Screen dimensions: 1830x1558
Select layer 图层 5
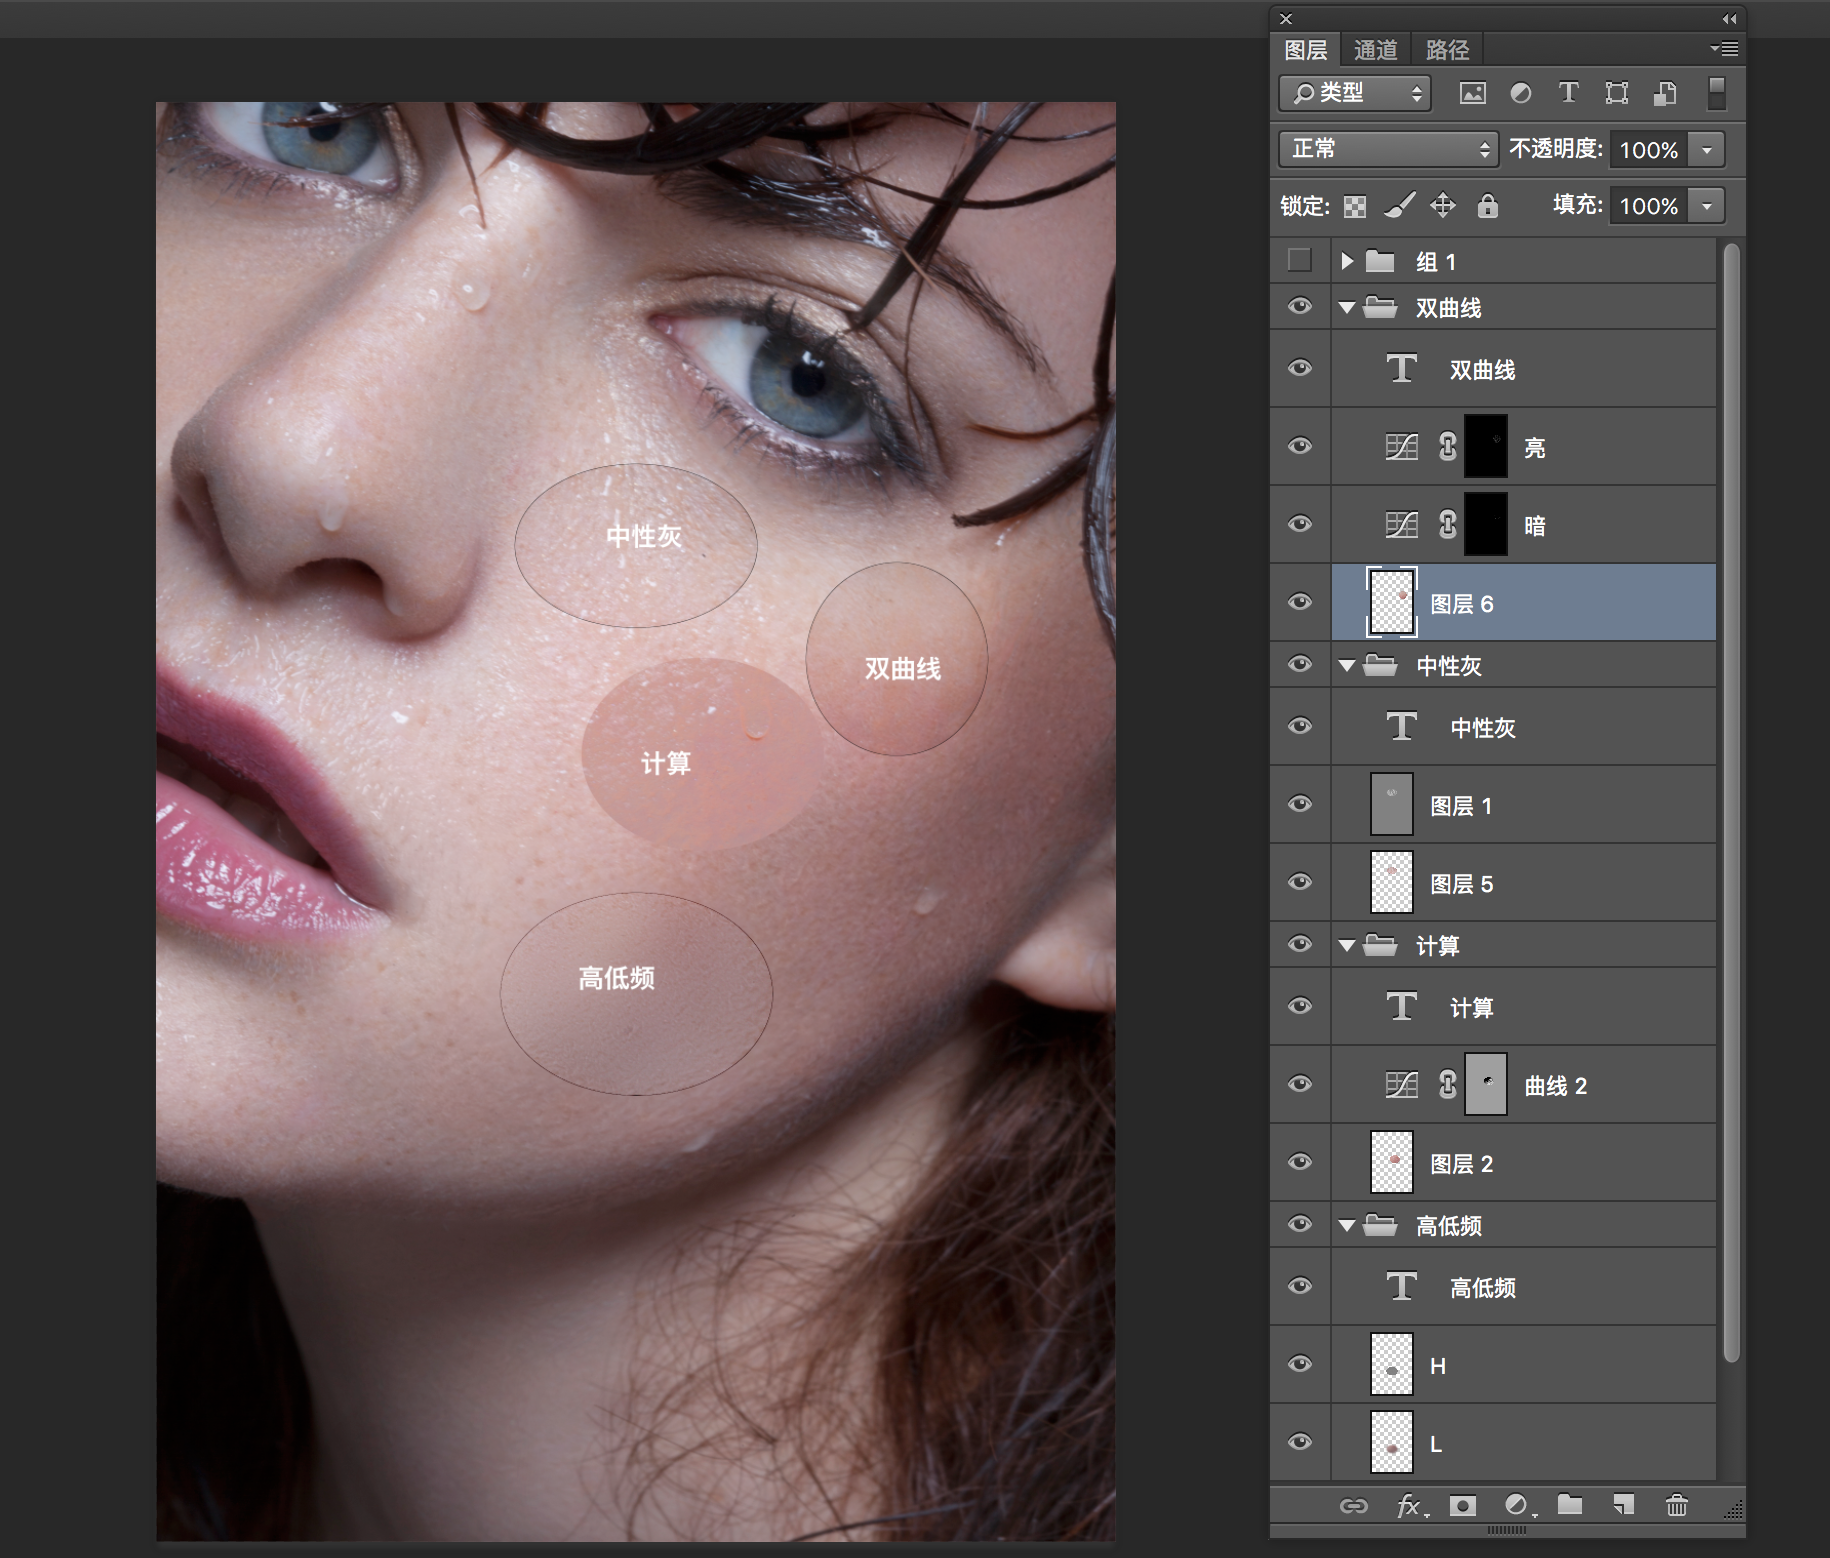(1524, 882)
